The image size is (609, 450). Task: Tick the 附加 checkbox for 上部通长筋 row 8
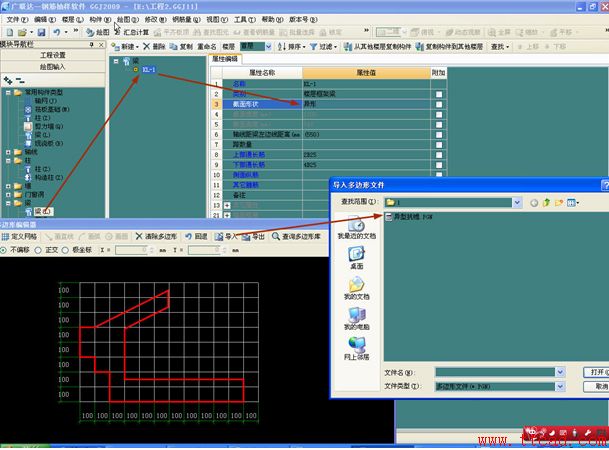[x=439, y=155]
